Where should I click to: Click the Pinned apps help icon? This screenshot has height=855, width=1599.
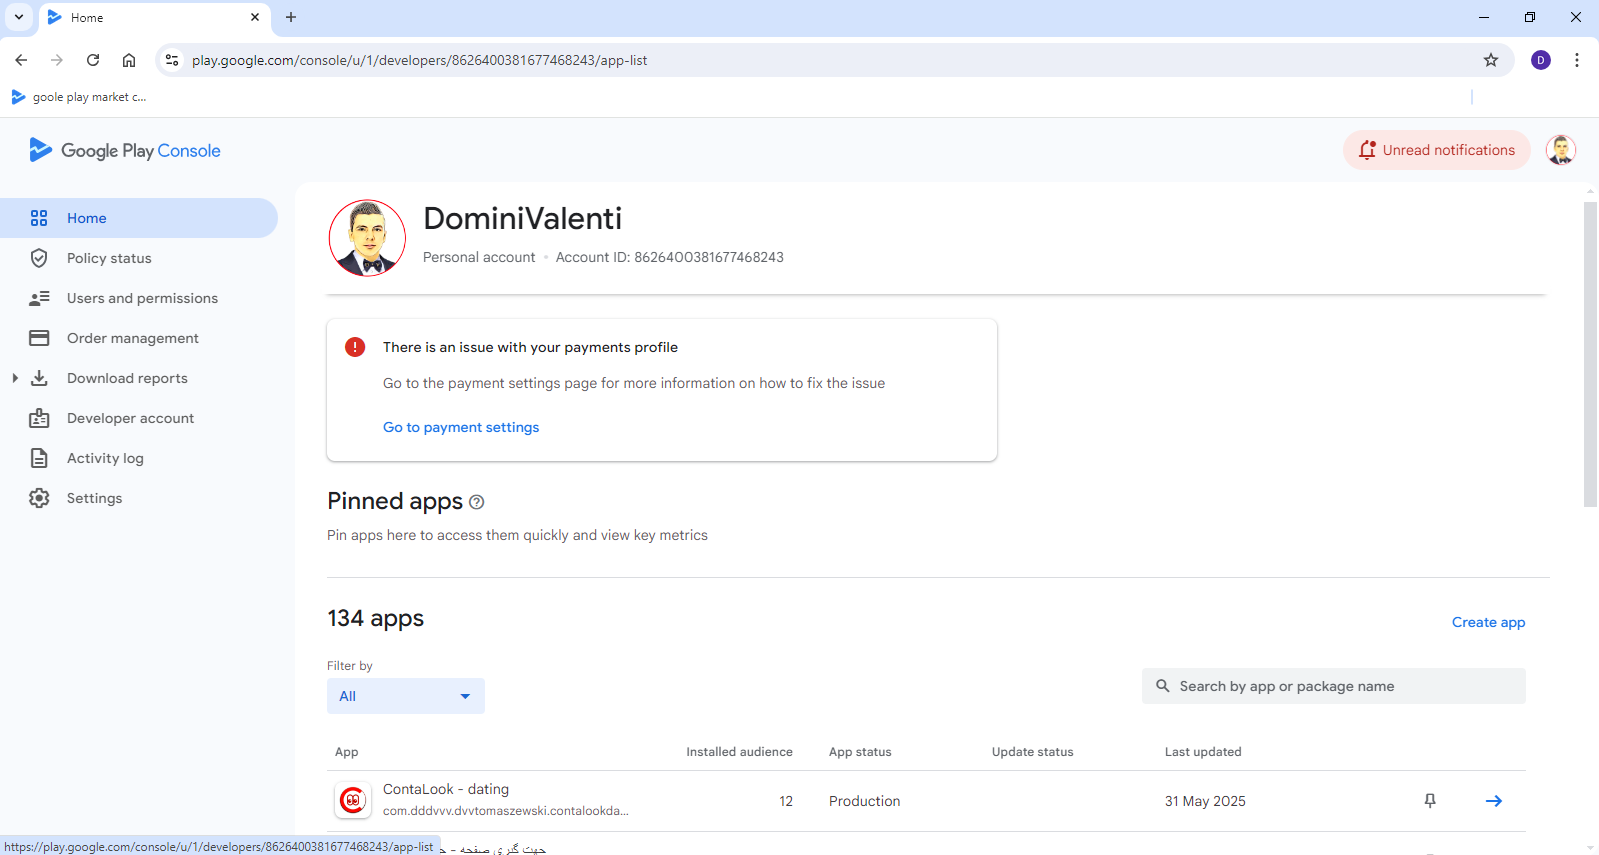477,502
